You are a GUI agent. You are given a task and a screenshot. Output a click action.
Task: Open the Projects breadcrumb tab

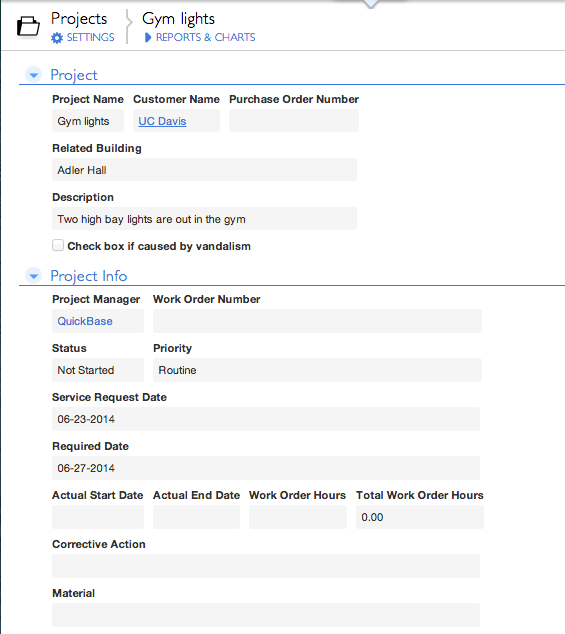click(x=79, y=19)
